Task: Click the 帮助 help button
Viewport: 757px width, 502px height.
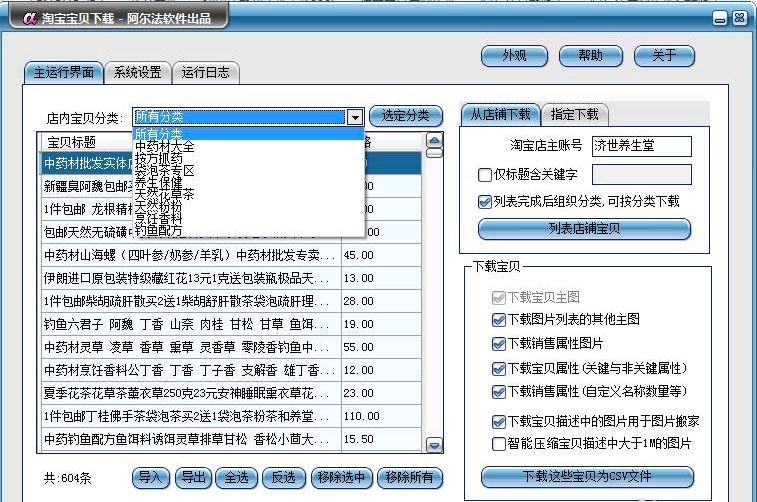Action: point(591,56)
